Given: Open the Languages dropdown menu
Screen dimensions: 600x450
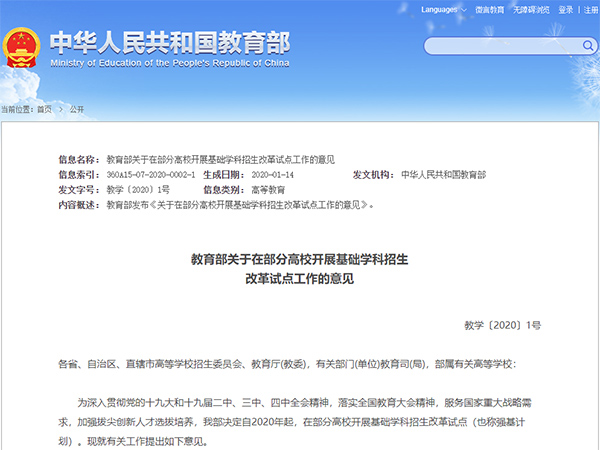Looking at the screenshot, I should click(442, 9).
